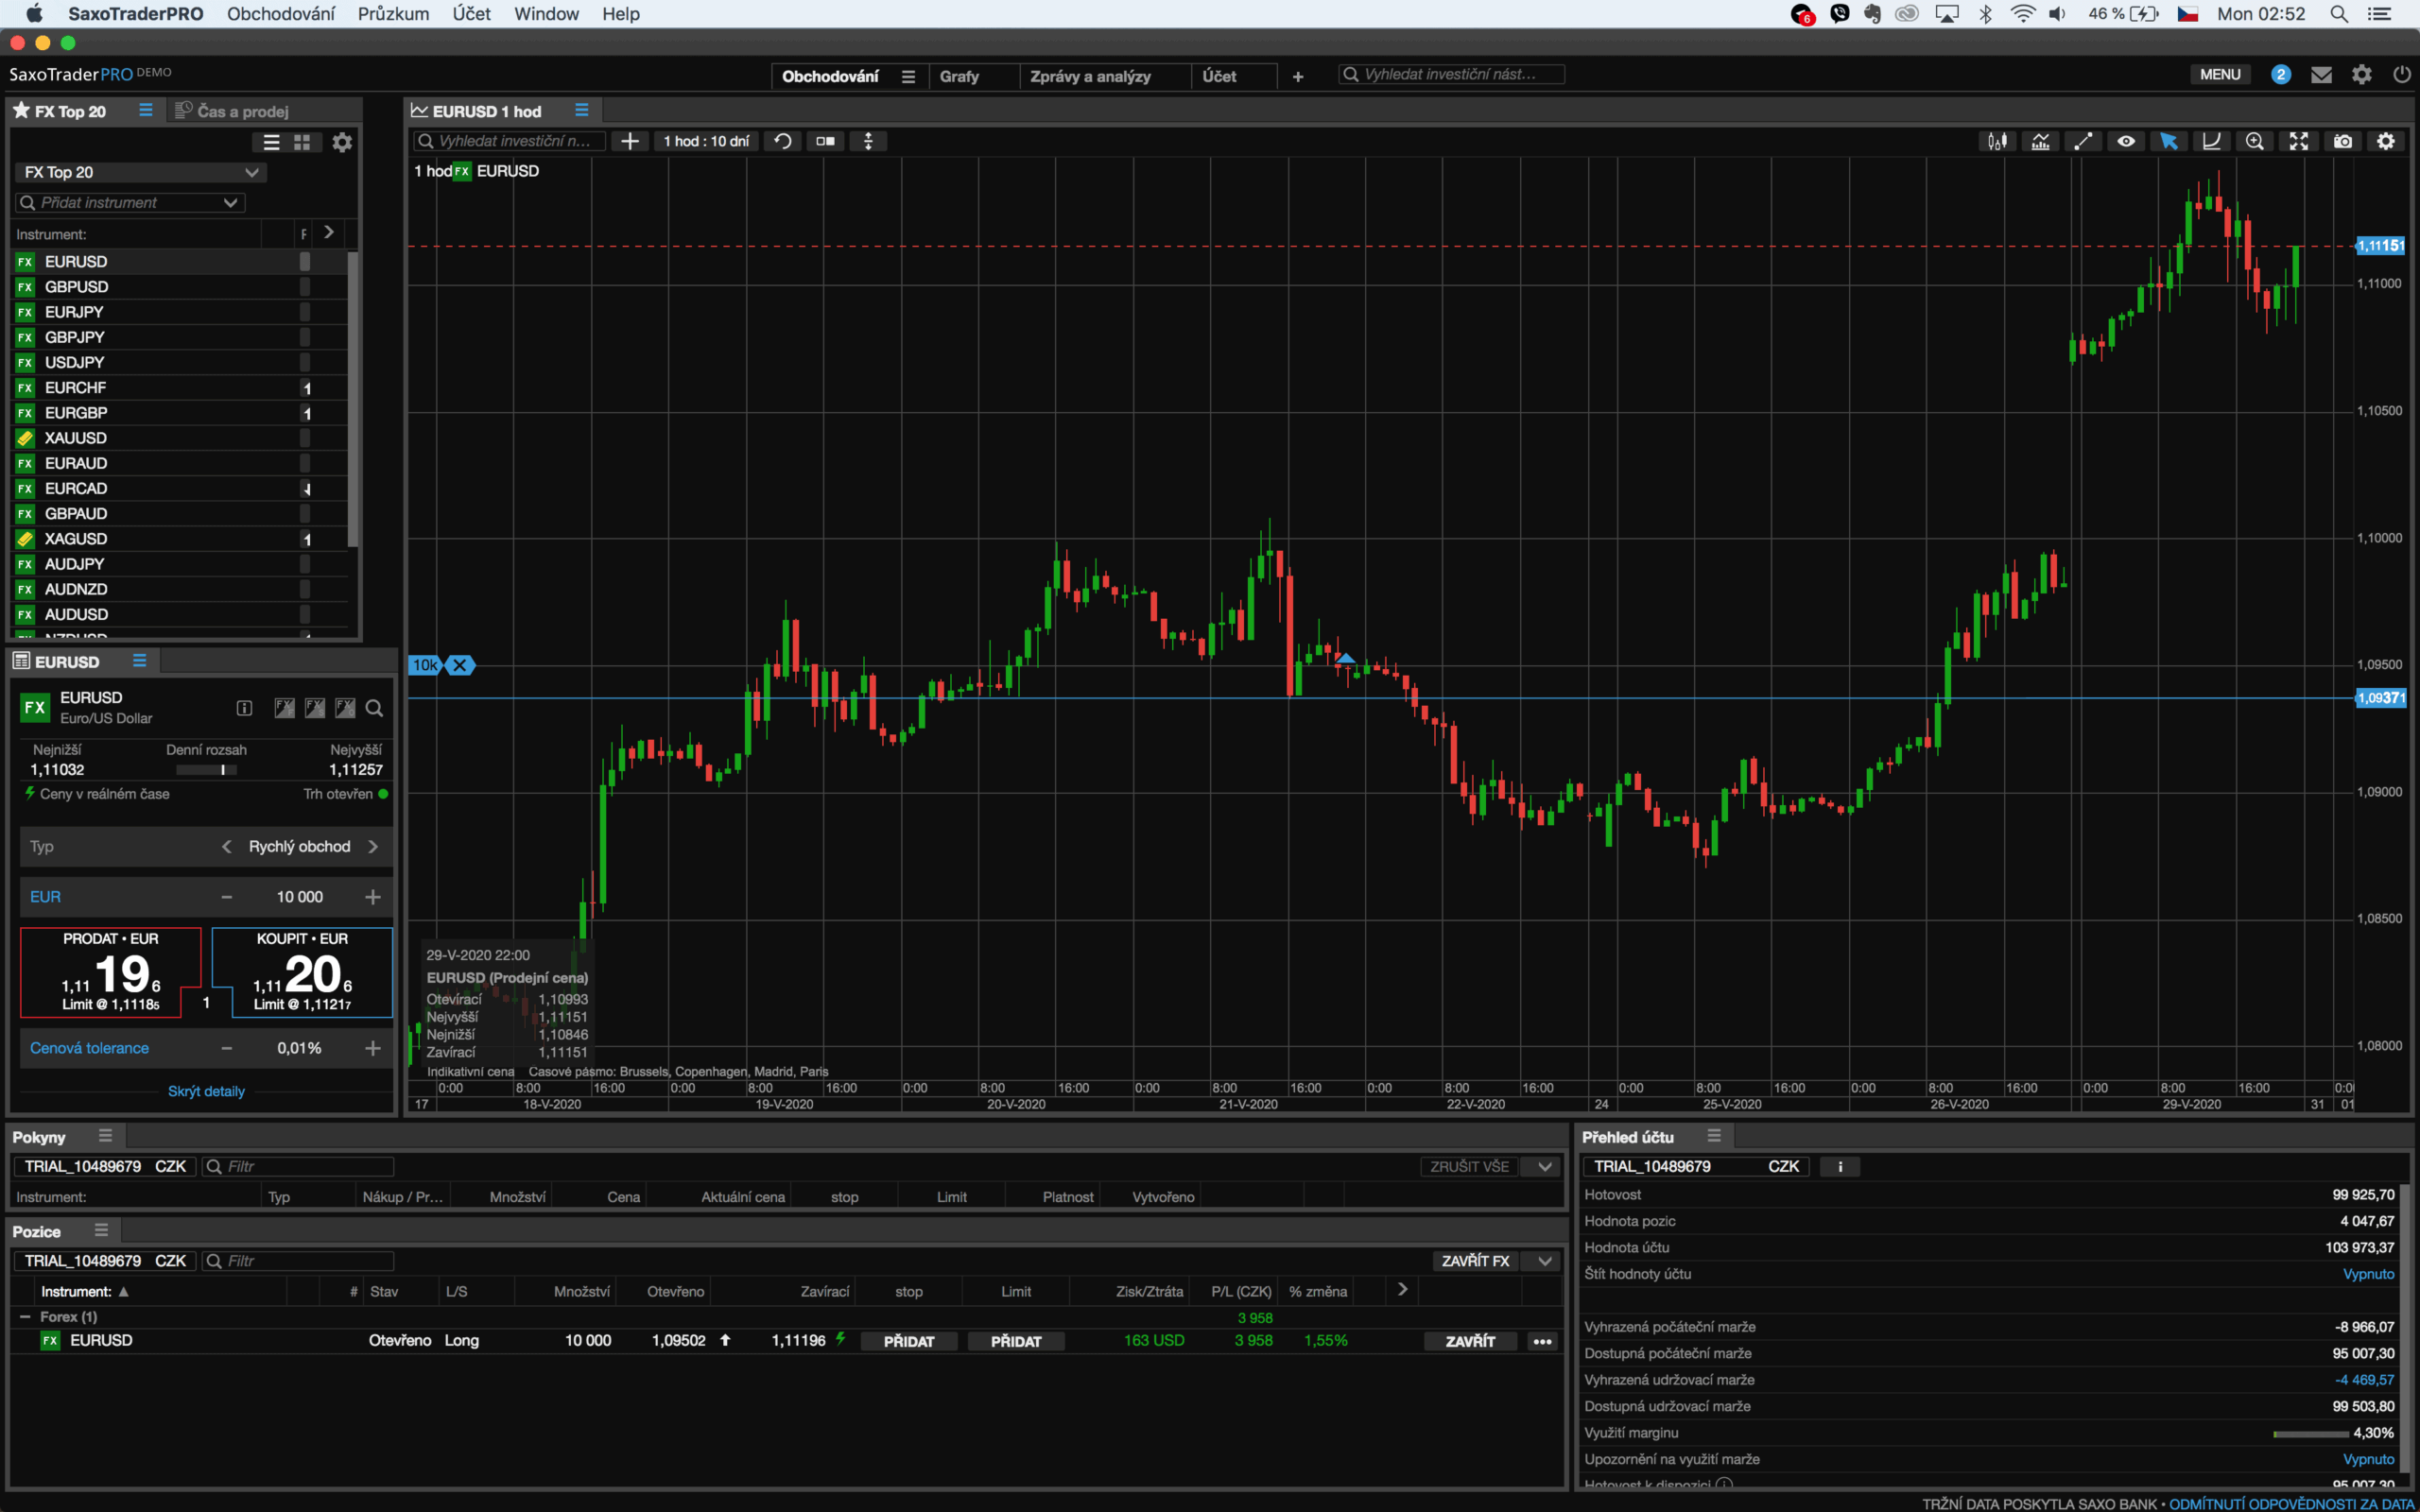Activate the chart zoom magnifier
The width and height of the screenshot is (2420, 1512).
[x=2255, y=141]
